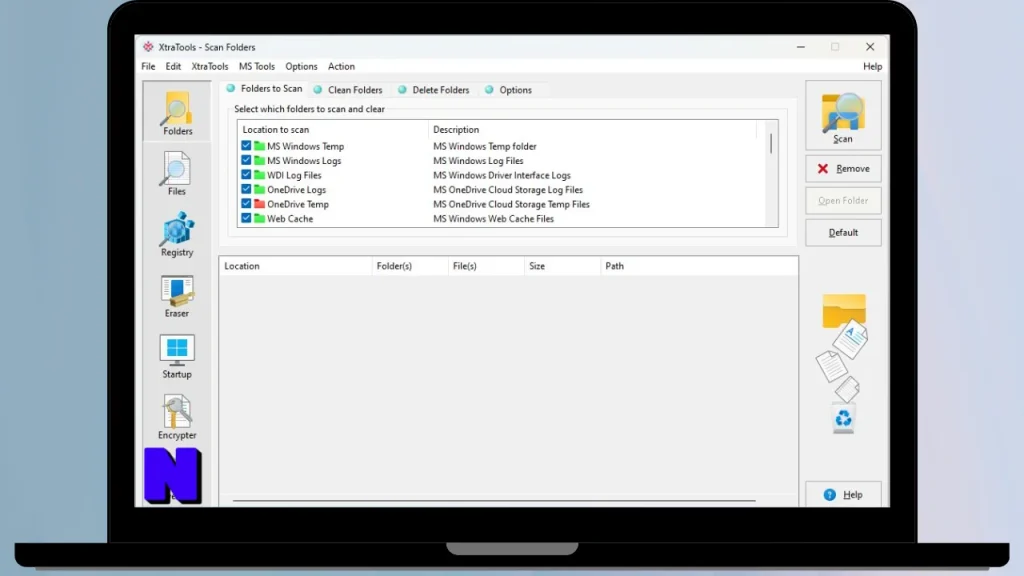
Task: Select MS Windows Driver Interface Logs text
Action: (502, 175)
